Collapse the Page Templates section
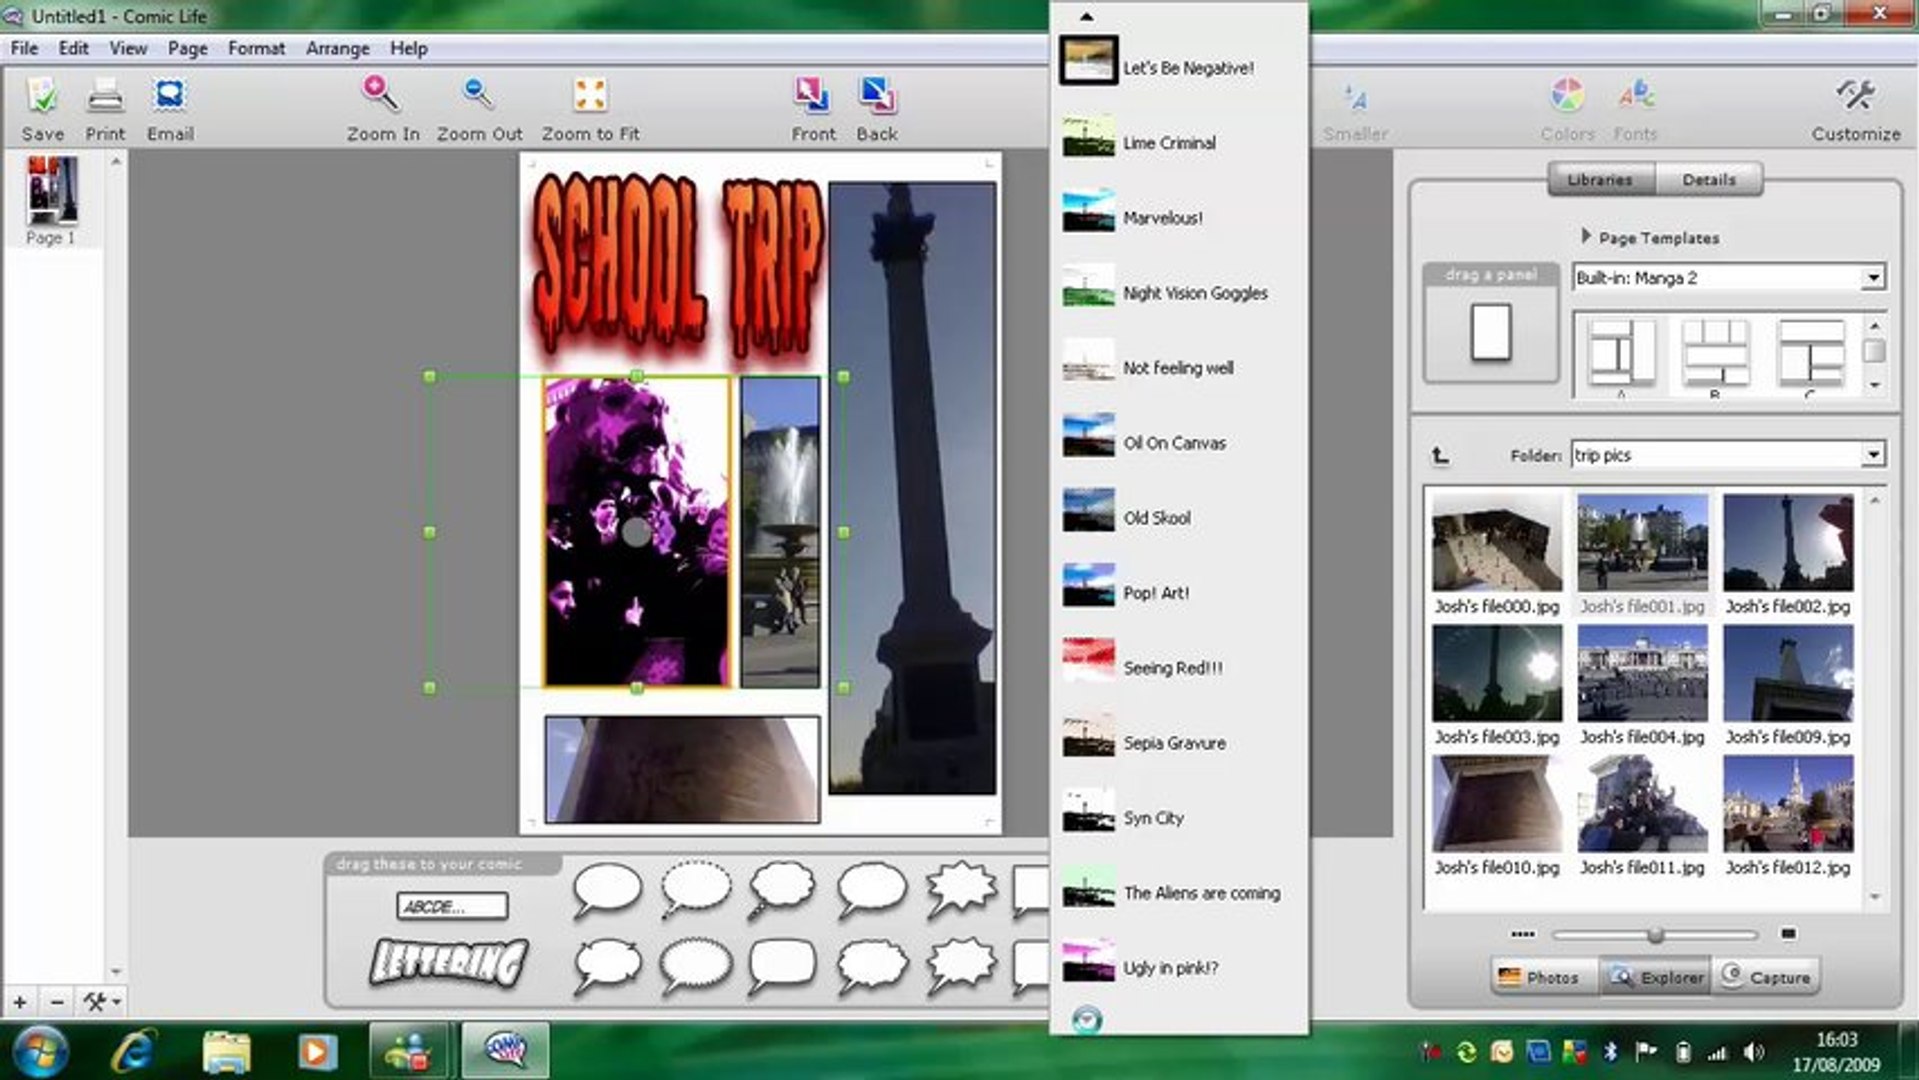The width and height of the screenshot is (1919, 1080). pos(1586,237)
